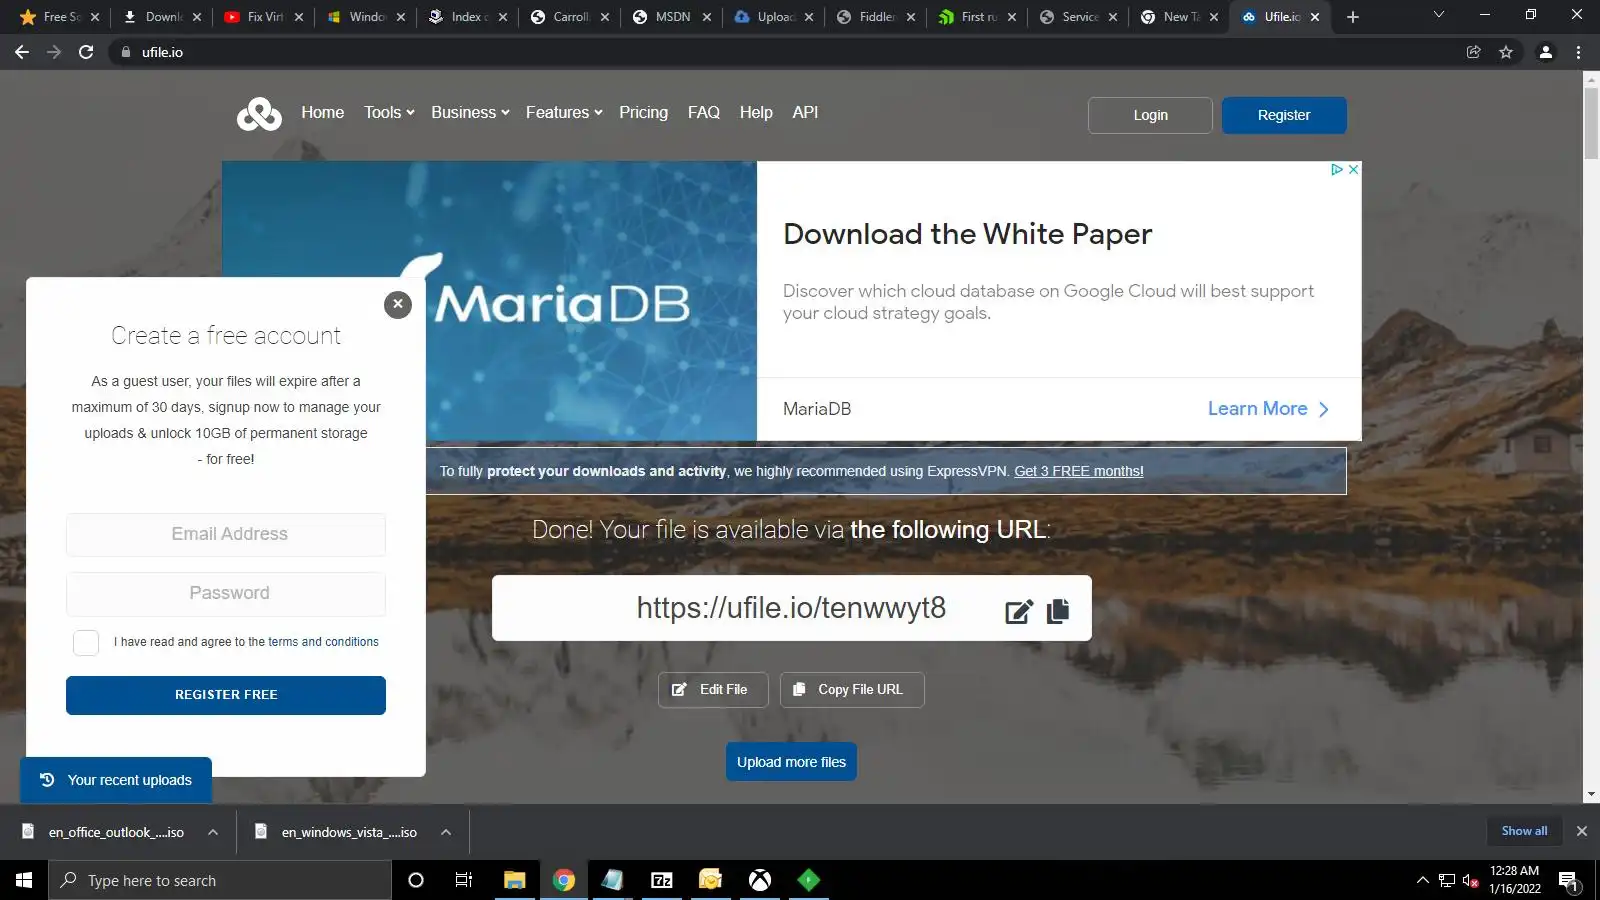Image resolution: width=1600 pixels, height=900 pixels.
Task: Open the Windows Start menu
Action: (x=24, y=880)
